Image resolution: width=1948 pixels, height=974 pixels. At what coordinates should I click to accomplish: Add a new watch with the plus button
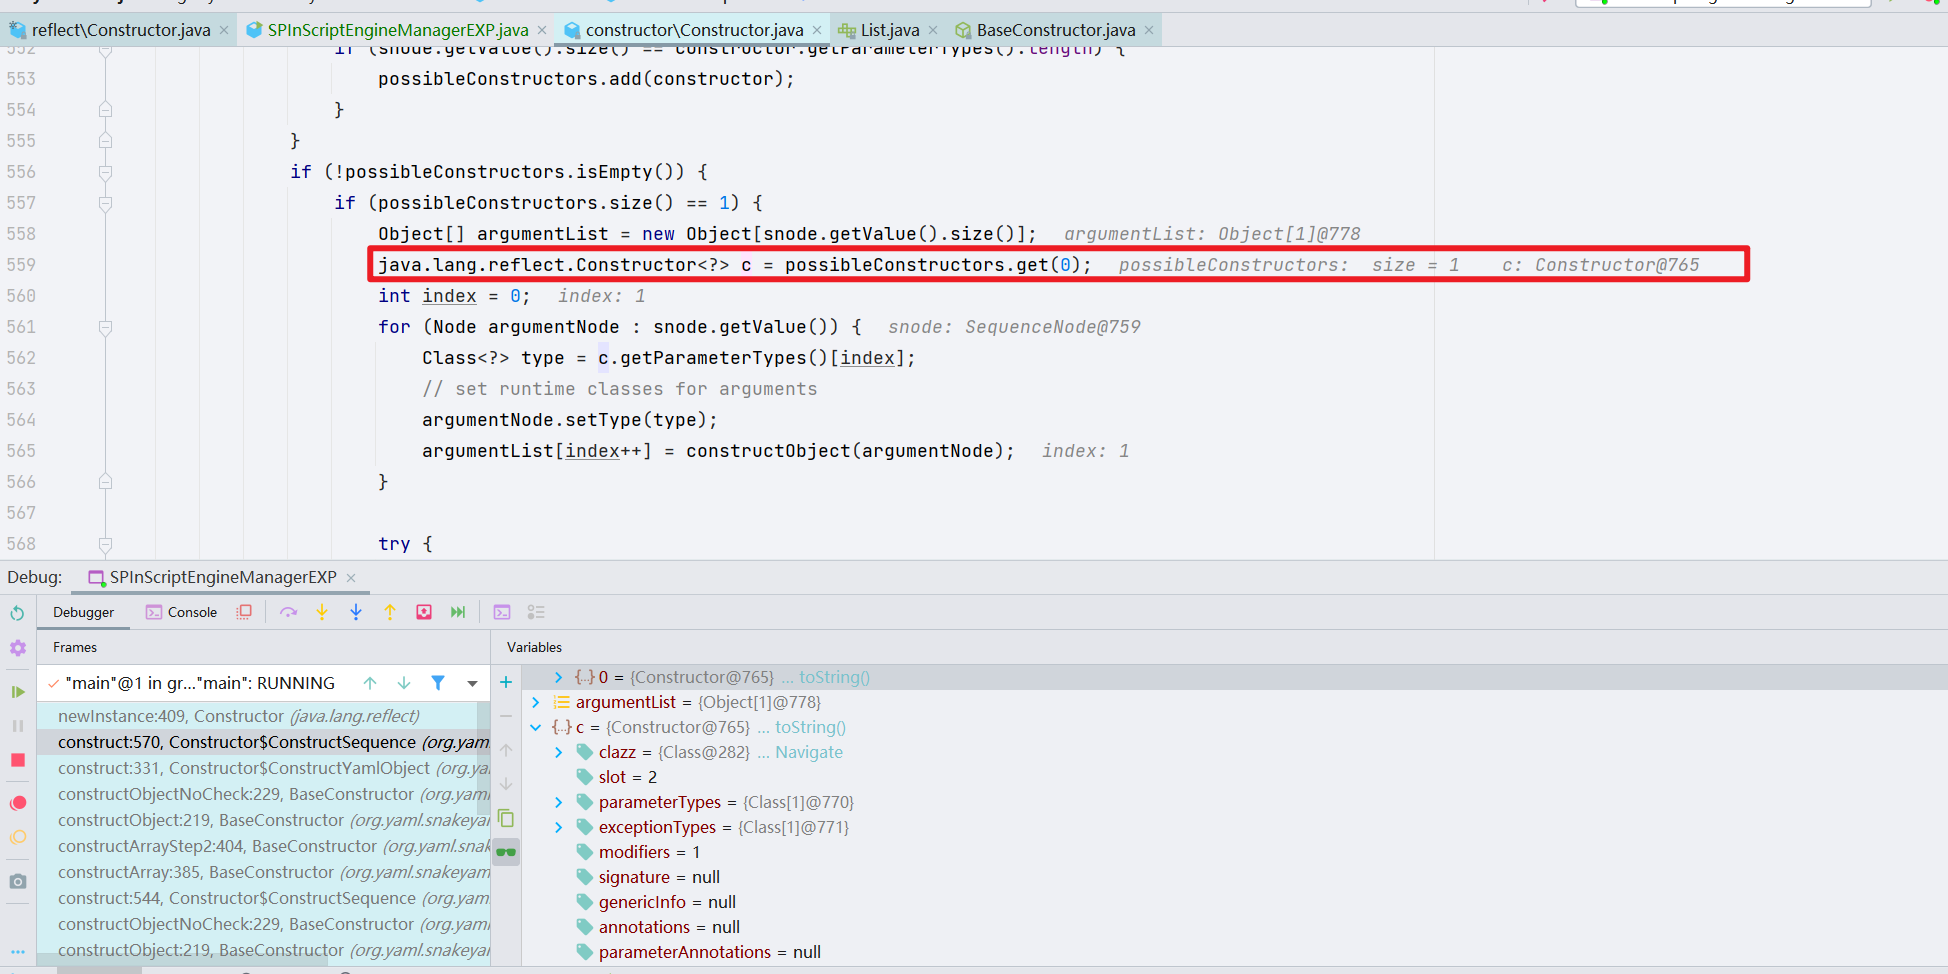click(506, 681)
